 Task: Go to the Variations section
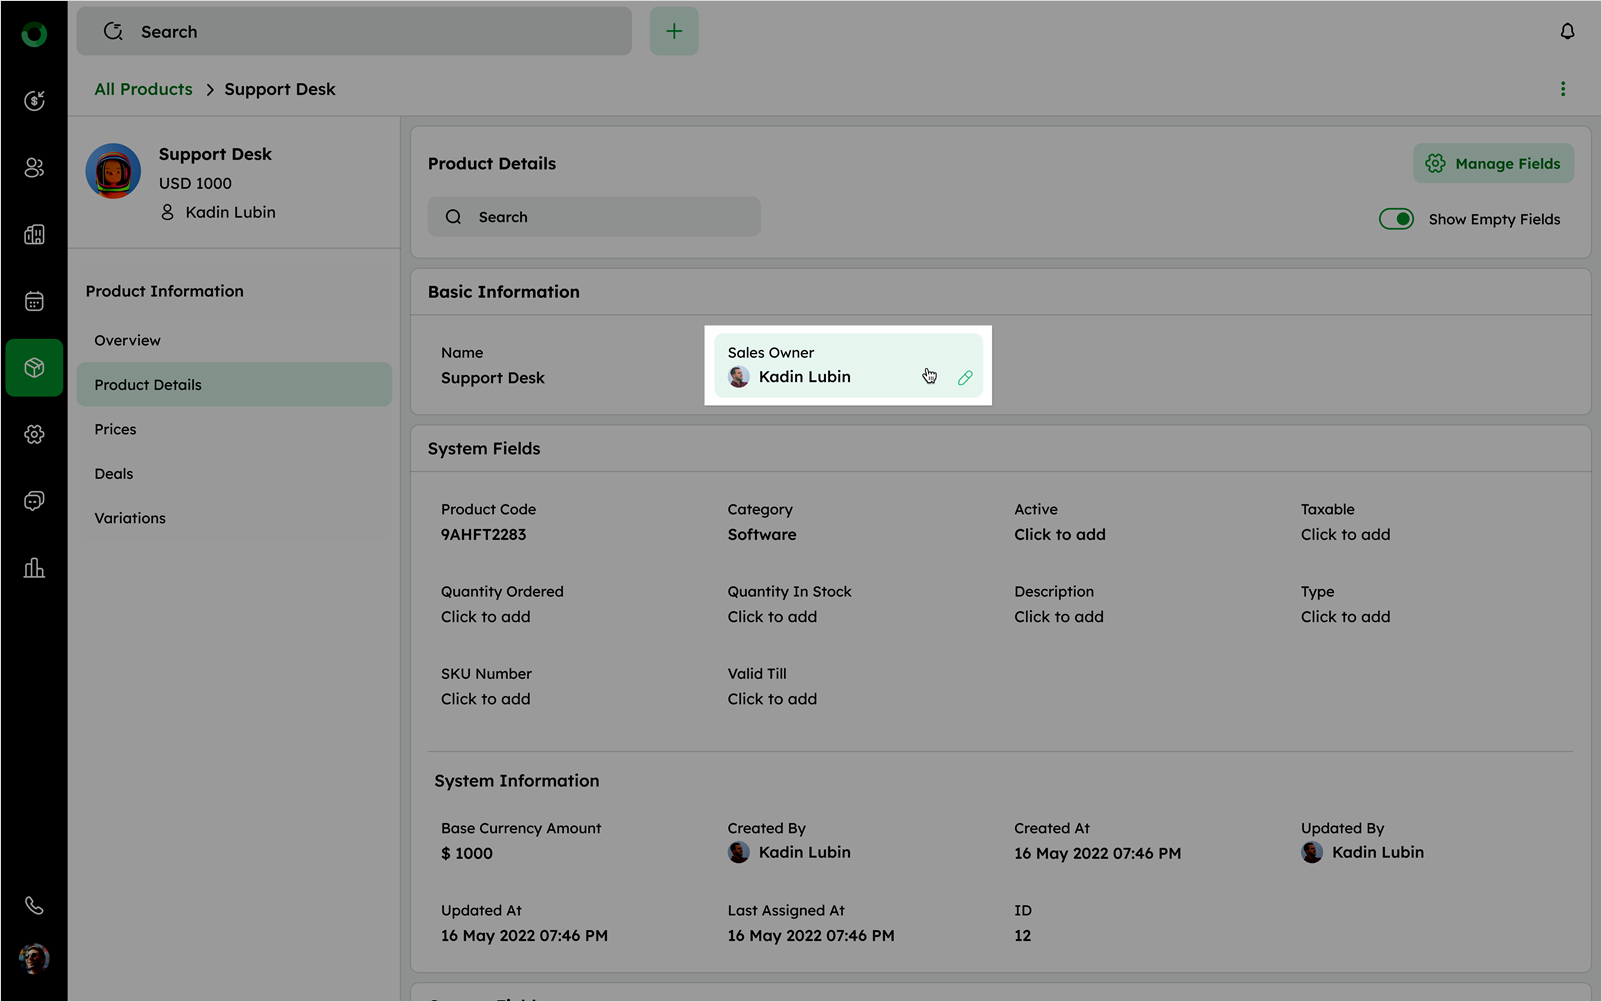coord(130,519)
